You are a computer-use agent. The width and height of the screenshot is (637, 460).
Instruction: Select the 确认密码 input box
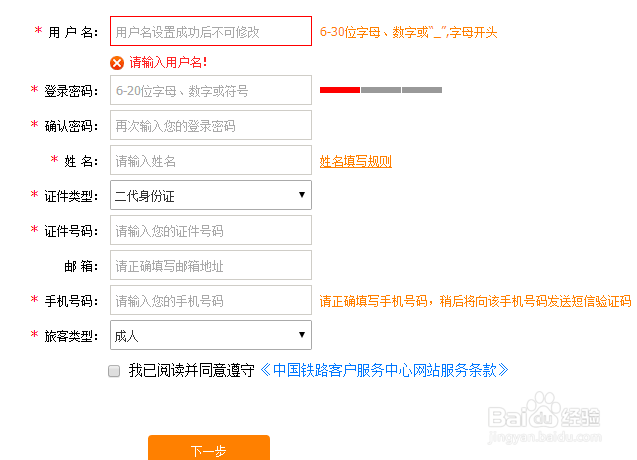pyautogui.click(x=211, y=125)
